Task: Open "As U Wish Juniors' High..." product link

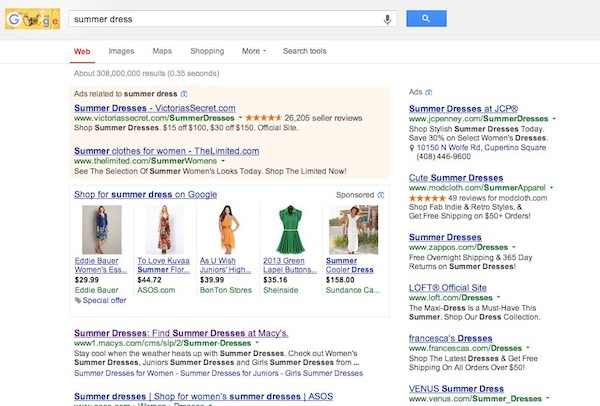Action: point(225,265)
